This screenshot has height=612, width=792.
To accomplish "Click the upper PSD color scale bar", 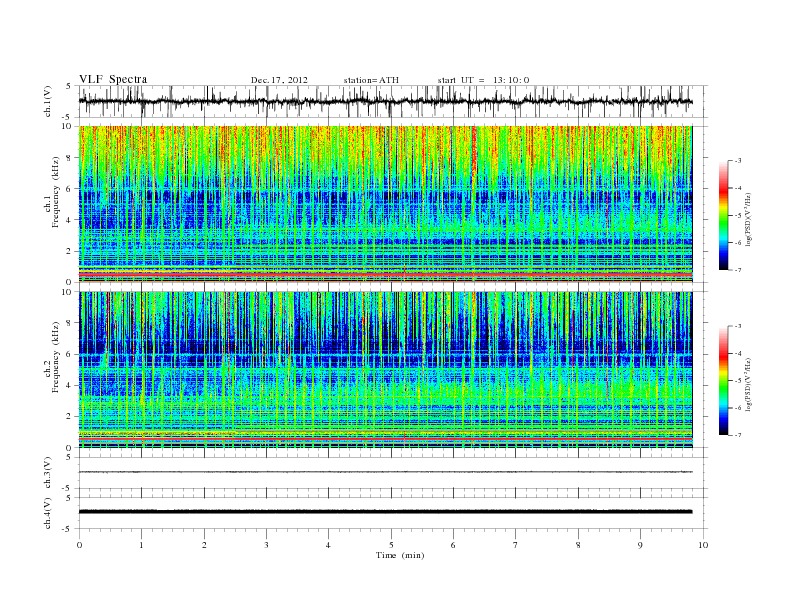I will point(723,215).
